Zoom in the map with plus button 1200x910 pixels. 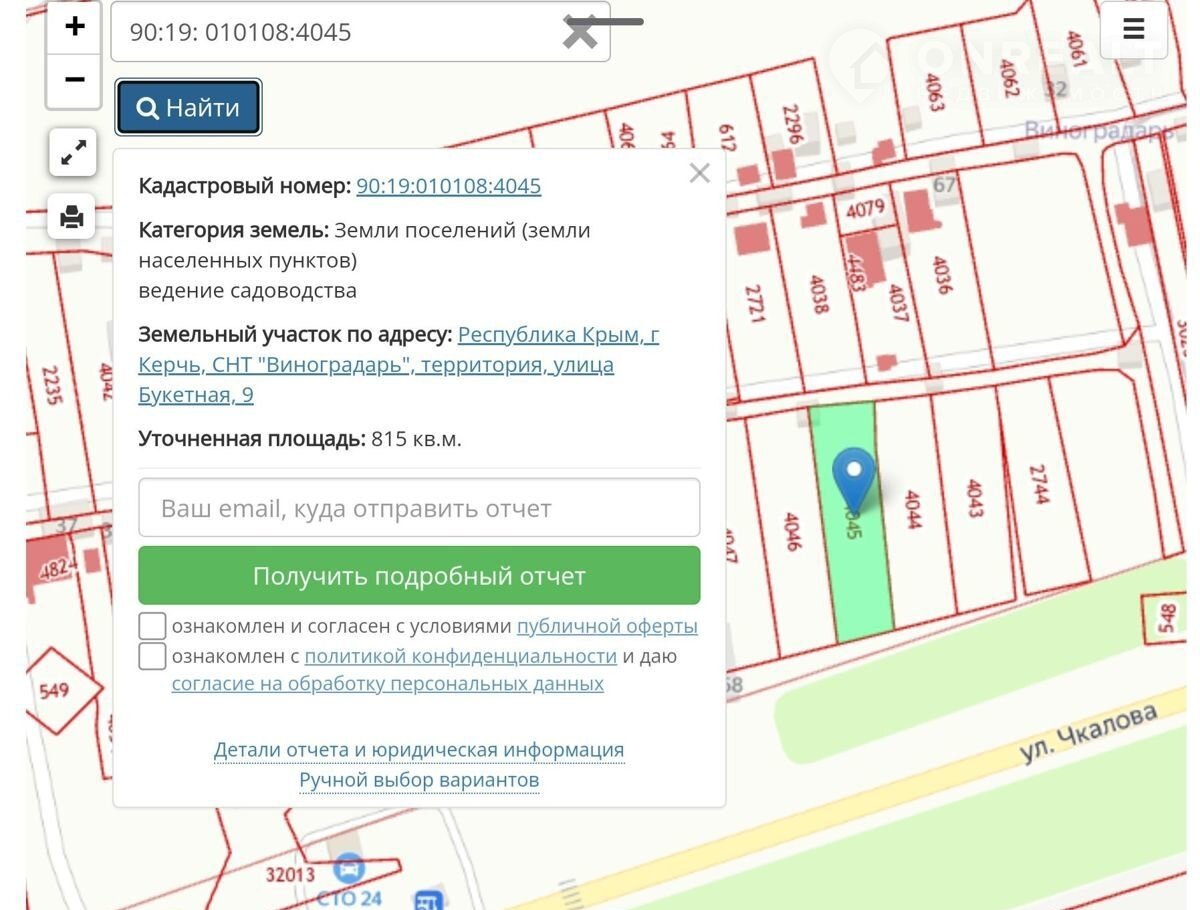[74, 27]
